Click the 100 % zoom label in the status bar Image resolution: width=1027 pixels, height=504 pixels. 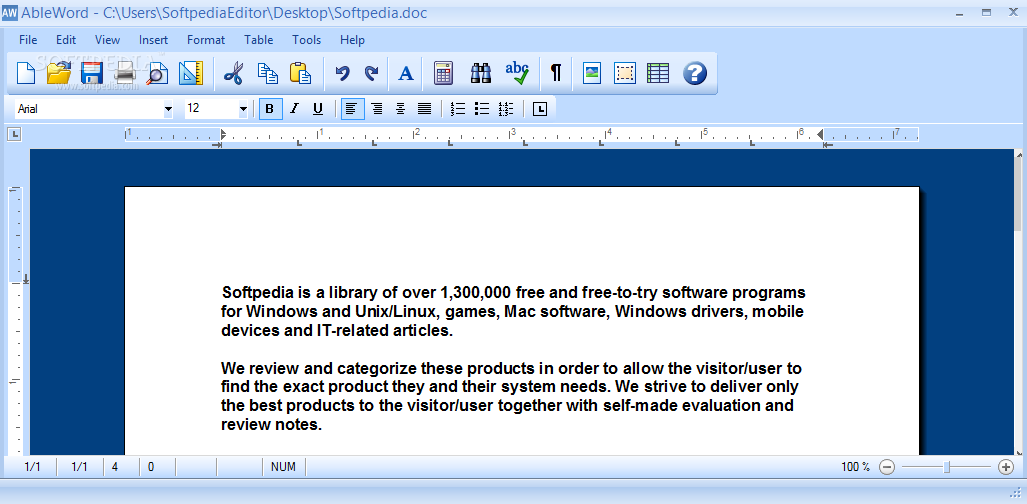tap(855, 467)
